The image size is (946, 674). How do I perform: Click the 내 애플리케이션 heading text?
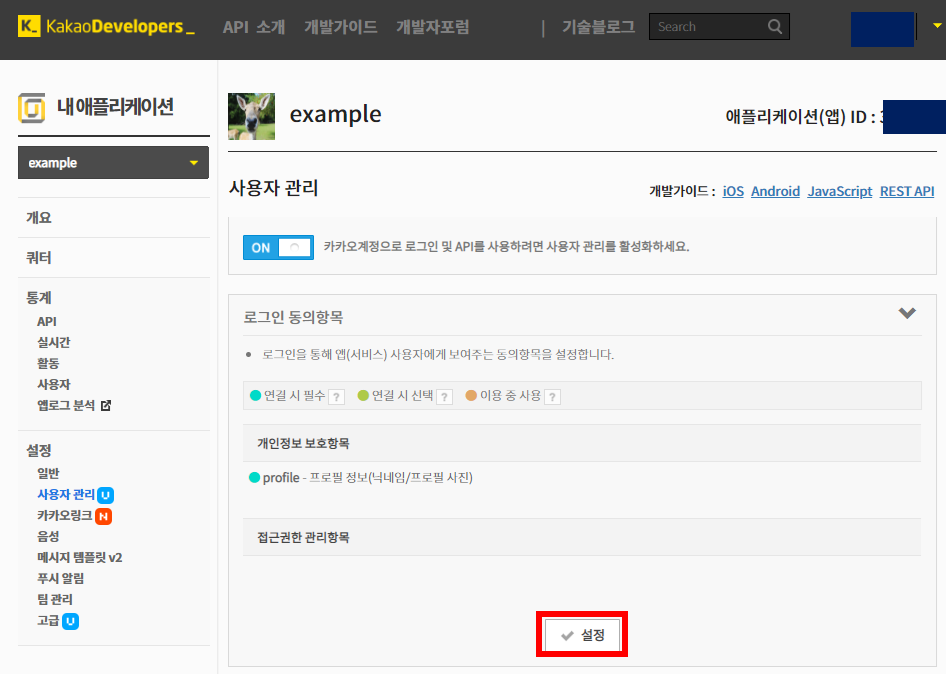(115, 107)
